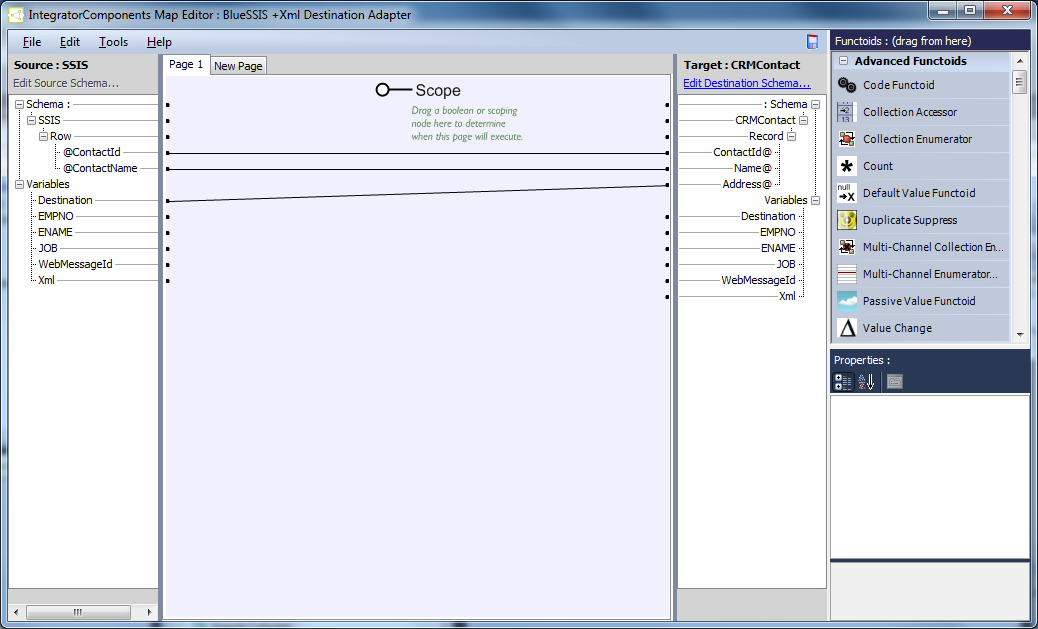Collapse the source Schema tree node

point(19,105)
